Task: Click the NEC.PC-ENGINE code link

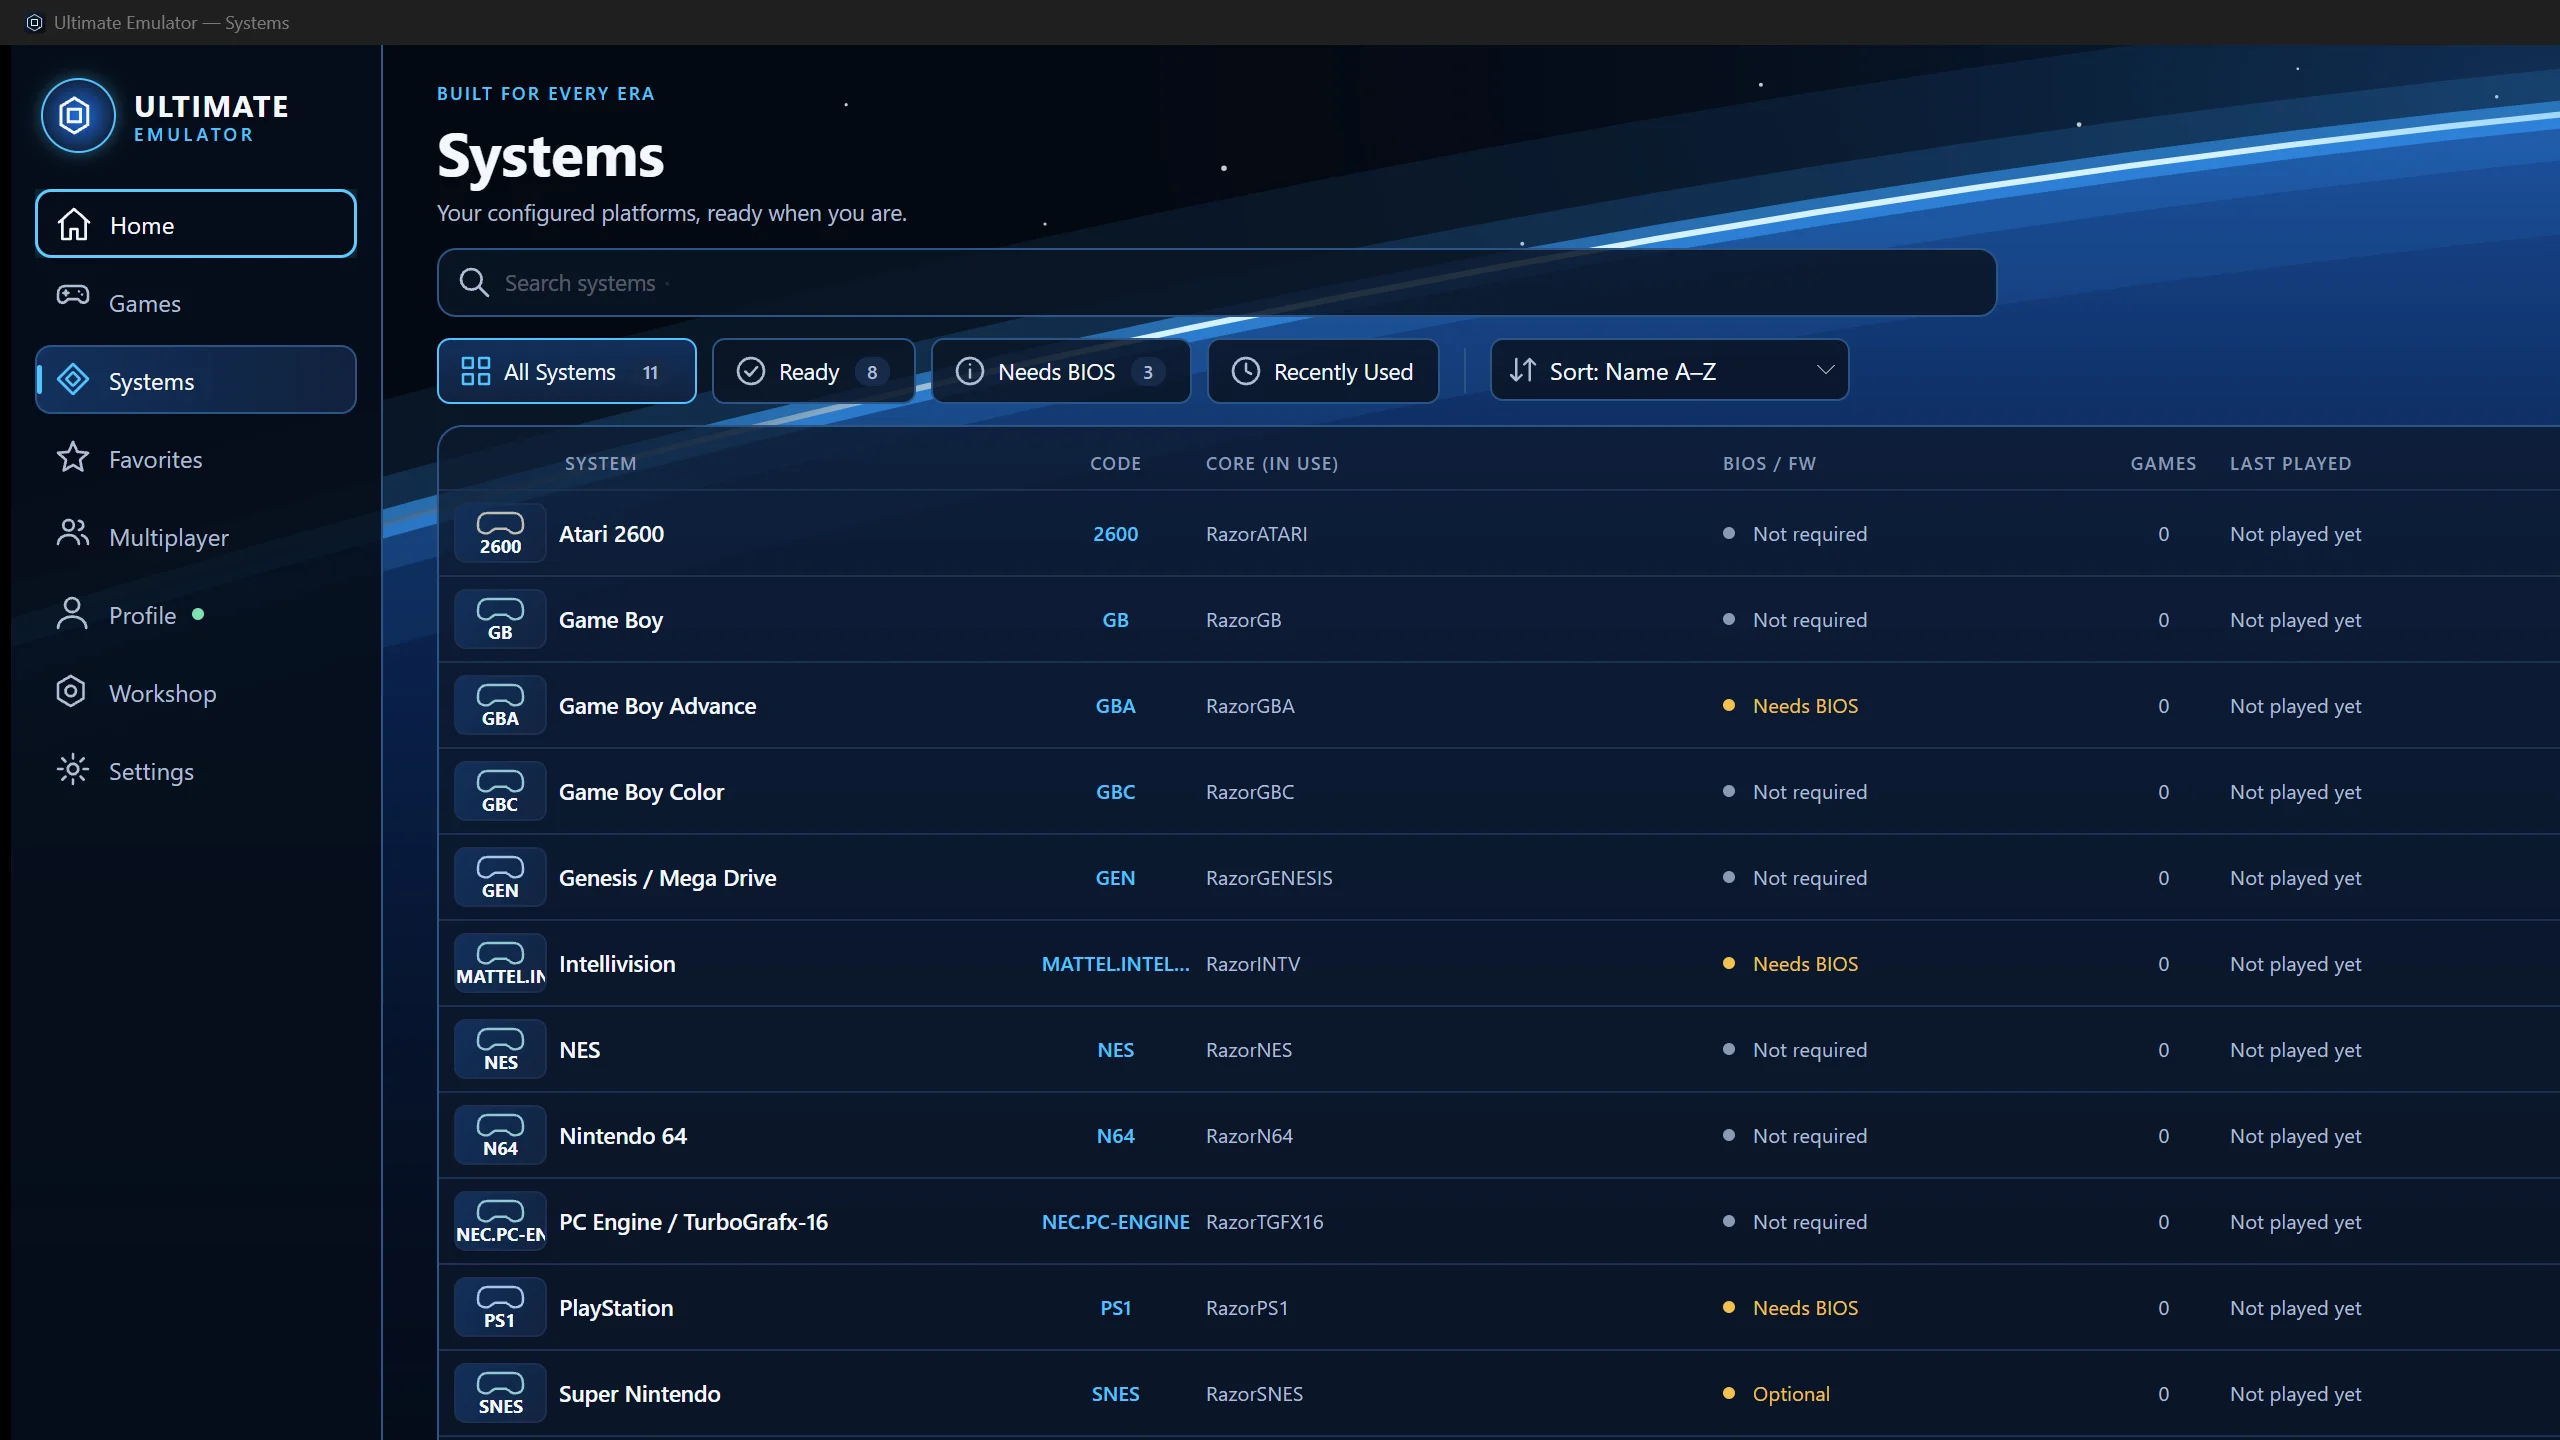Action: point(1115,1222)
